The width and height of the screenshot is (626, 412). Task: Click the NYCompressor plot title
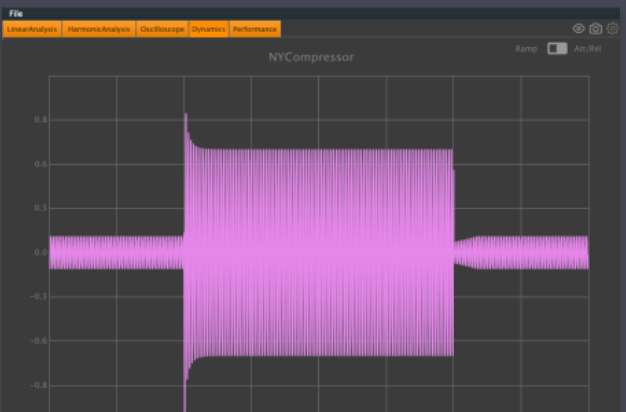coord(311,57)
